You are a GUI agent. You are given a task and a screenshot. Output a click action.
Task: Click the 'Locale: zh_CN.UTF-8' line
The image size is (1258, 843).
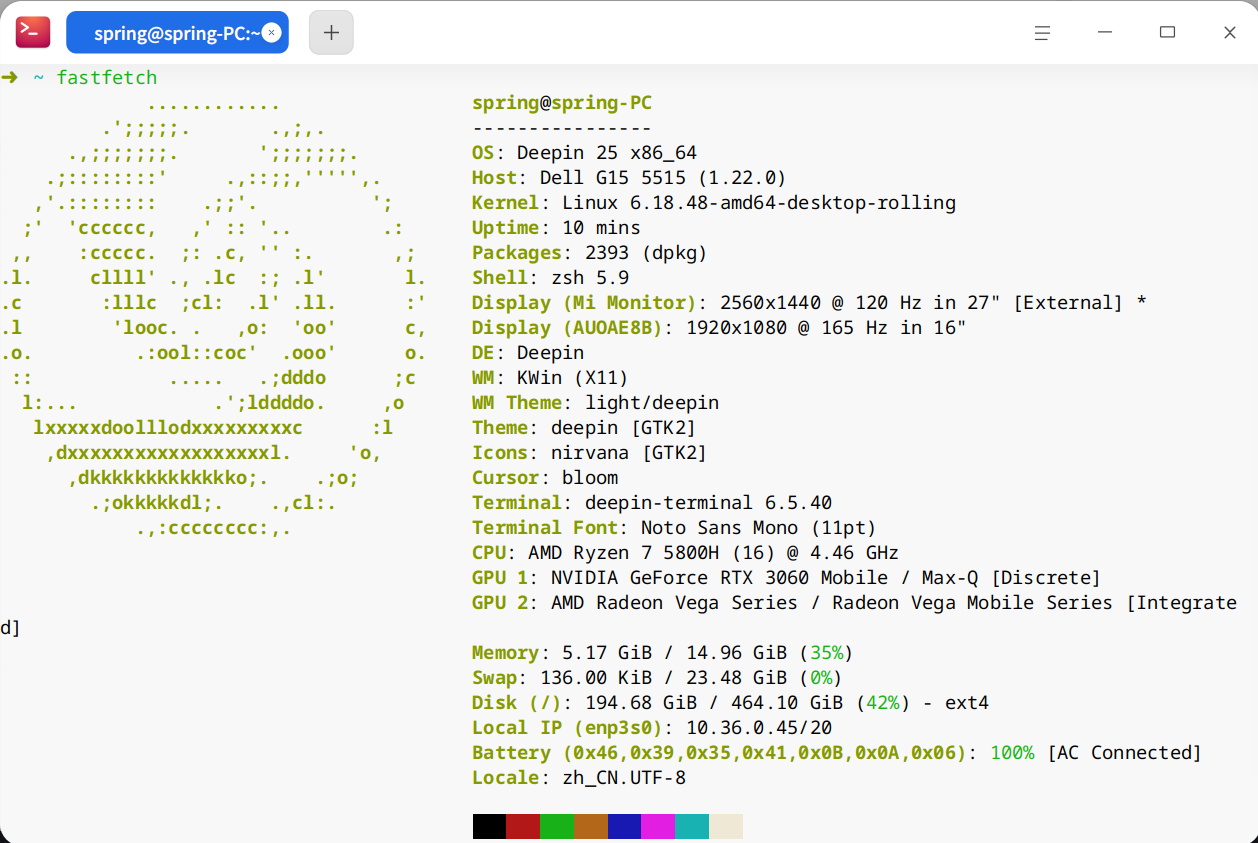[x=579, y=778]
